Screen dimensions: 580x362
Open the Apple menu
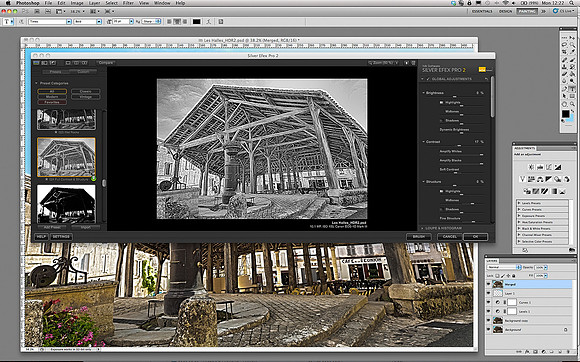click(x=7, y=3)
